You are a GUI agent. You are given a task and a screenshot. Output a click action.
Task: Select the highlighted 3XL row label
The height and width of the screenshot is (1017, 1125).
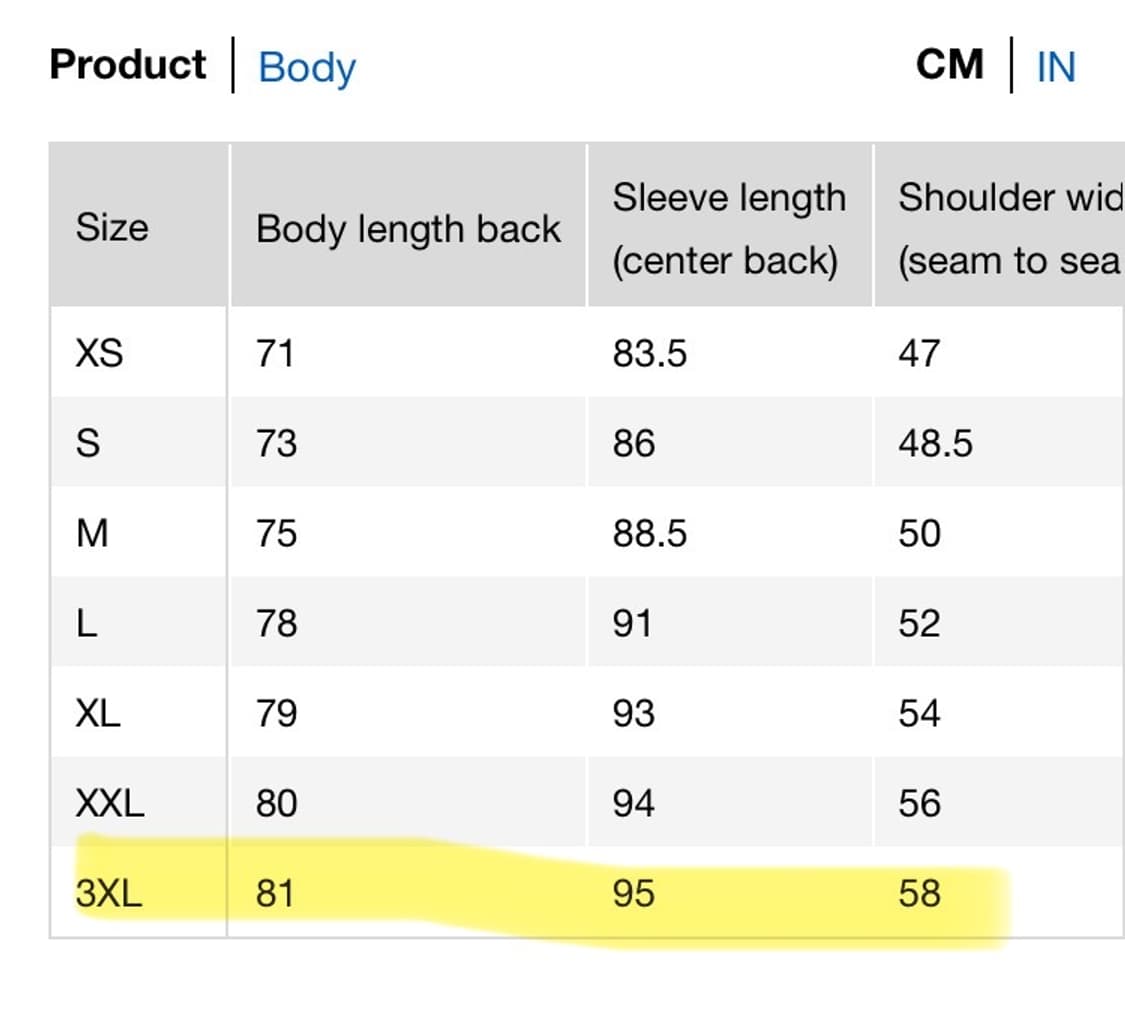tap(108, 893)
